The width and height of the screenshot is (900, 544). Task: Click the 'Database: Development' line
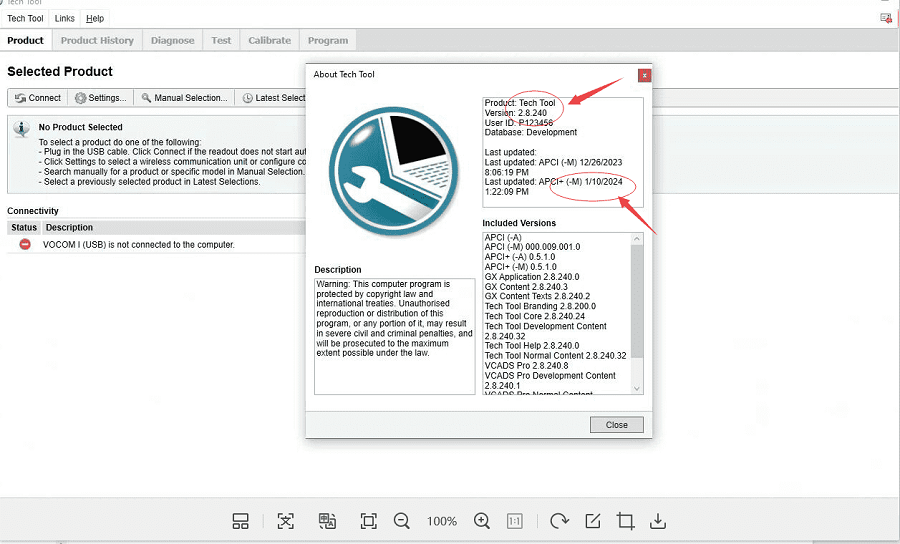tap(531, 132)
